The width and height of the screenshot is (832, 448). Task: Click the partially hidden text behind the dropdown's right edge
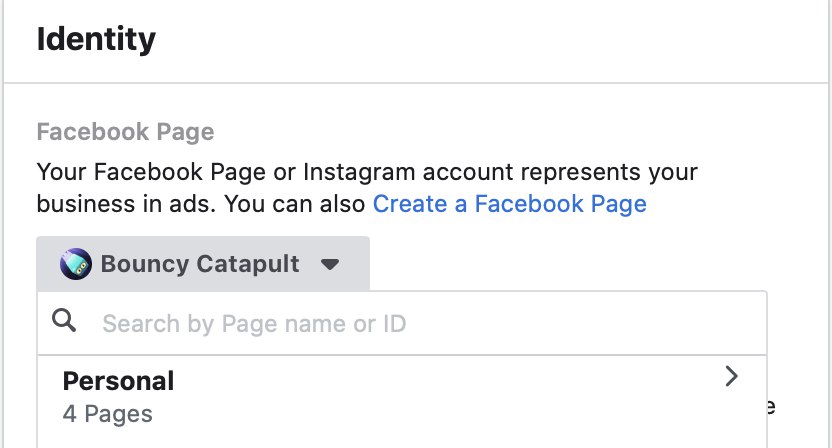[772, 407]
